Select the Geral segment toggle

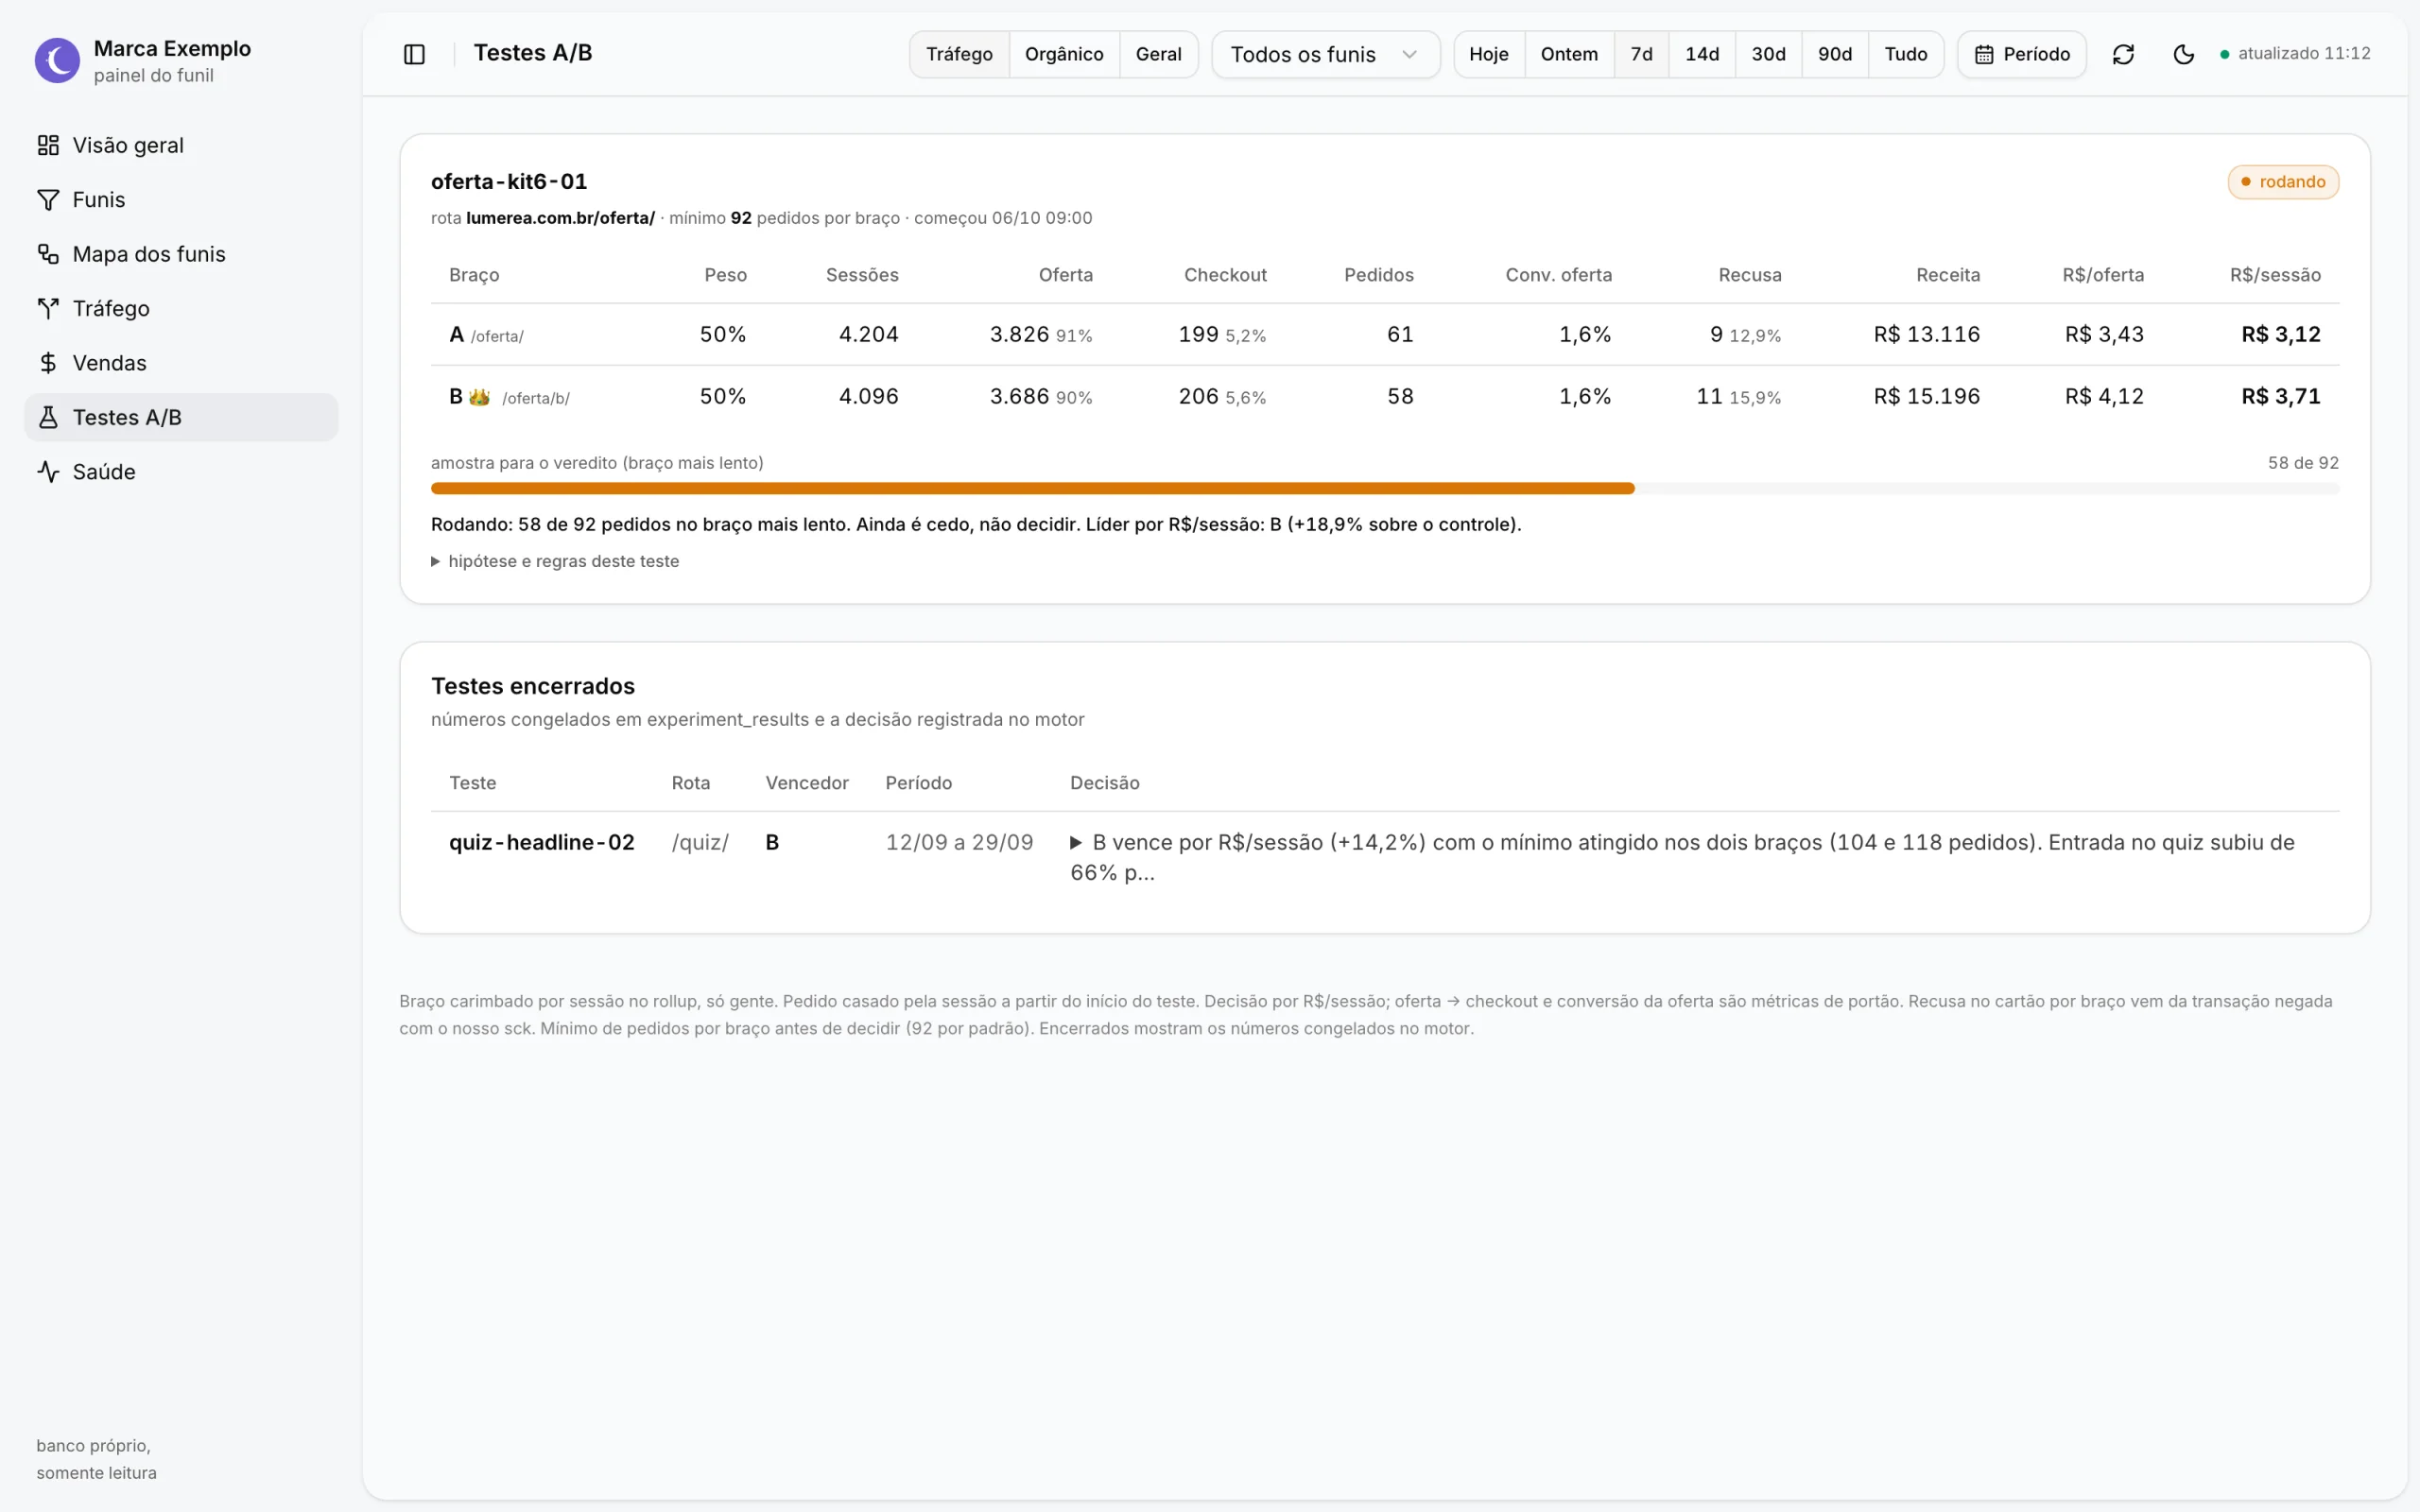[x=1158, y=54]
